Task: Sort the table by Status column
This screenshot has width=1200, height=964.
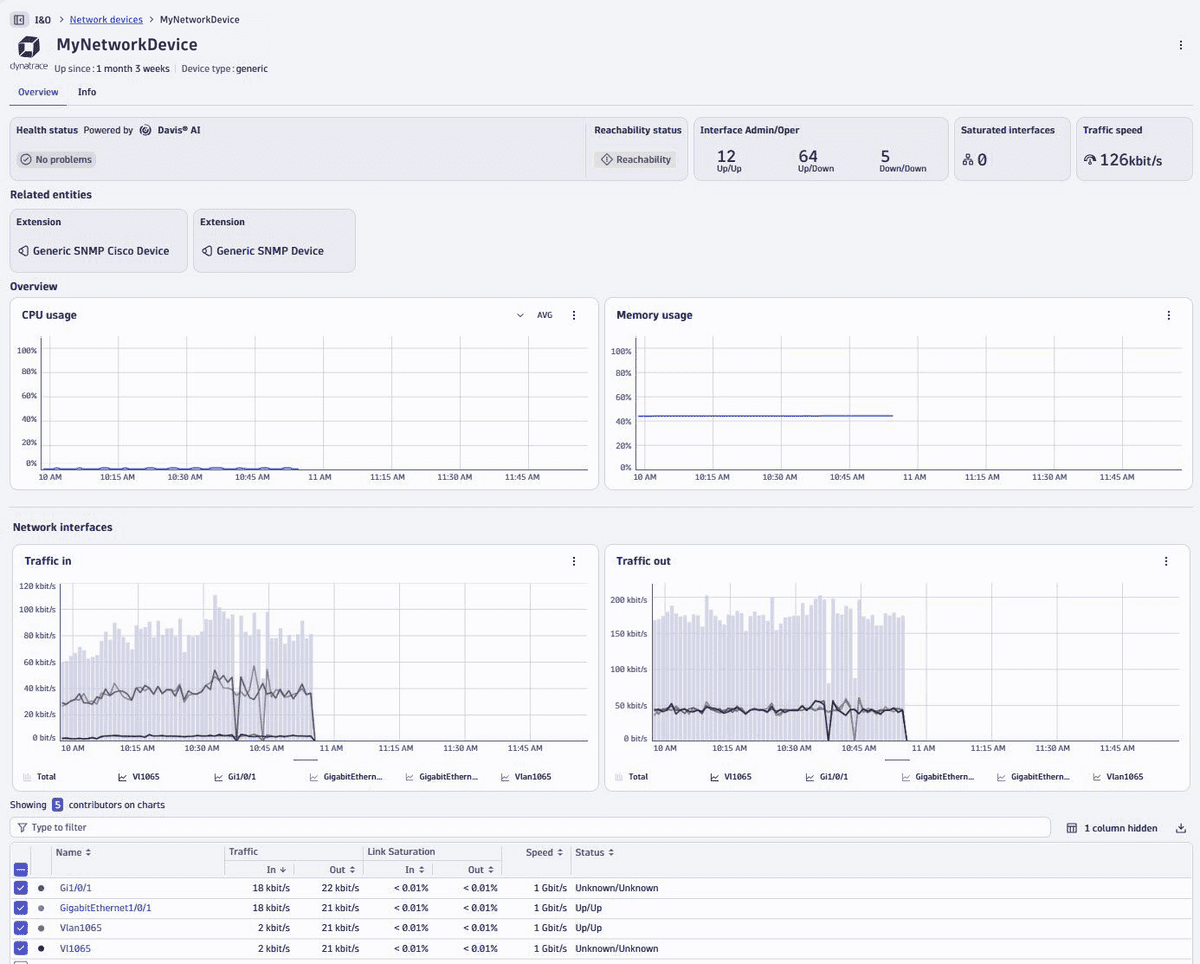Action: [x=595, y=853]
